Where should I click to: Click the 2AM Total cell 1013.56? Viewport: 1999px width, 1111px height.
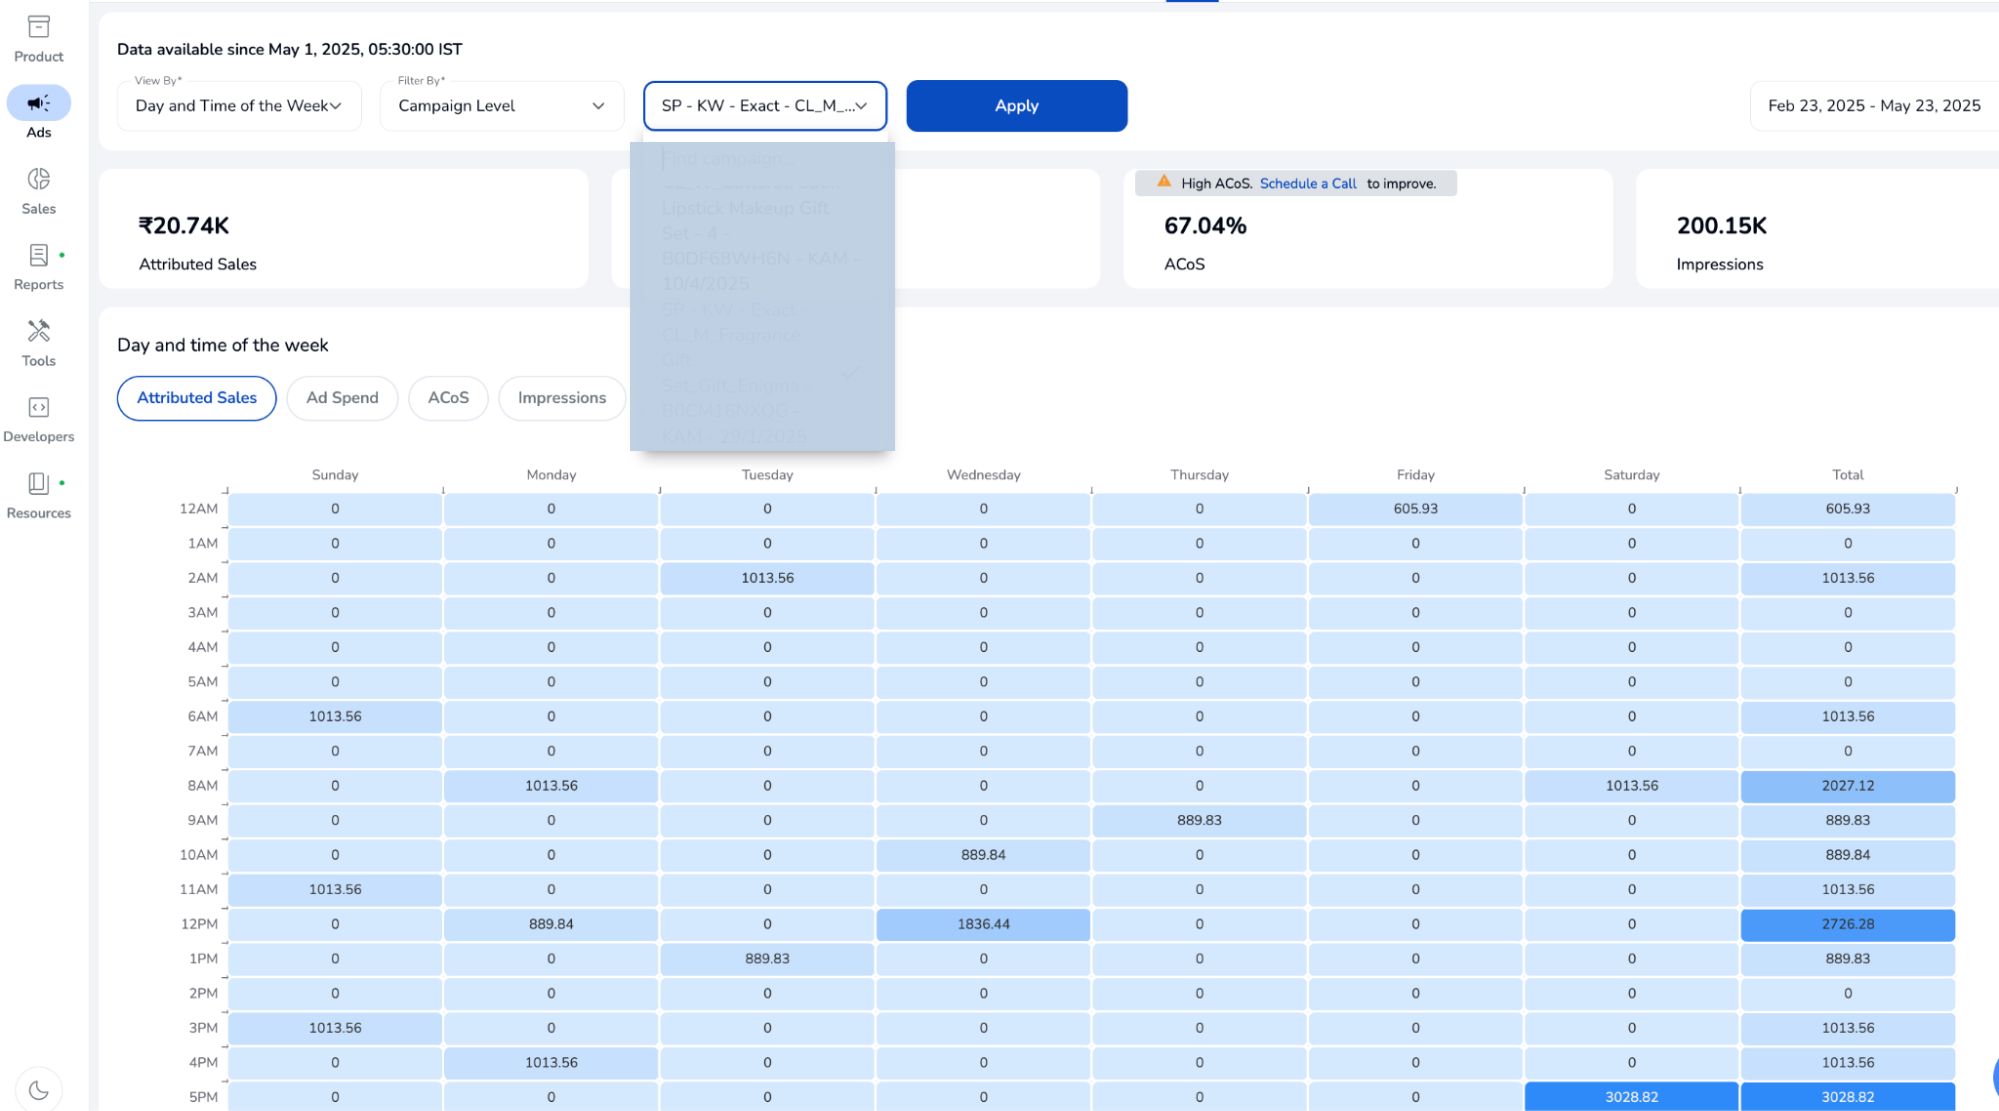[1848, 578]
